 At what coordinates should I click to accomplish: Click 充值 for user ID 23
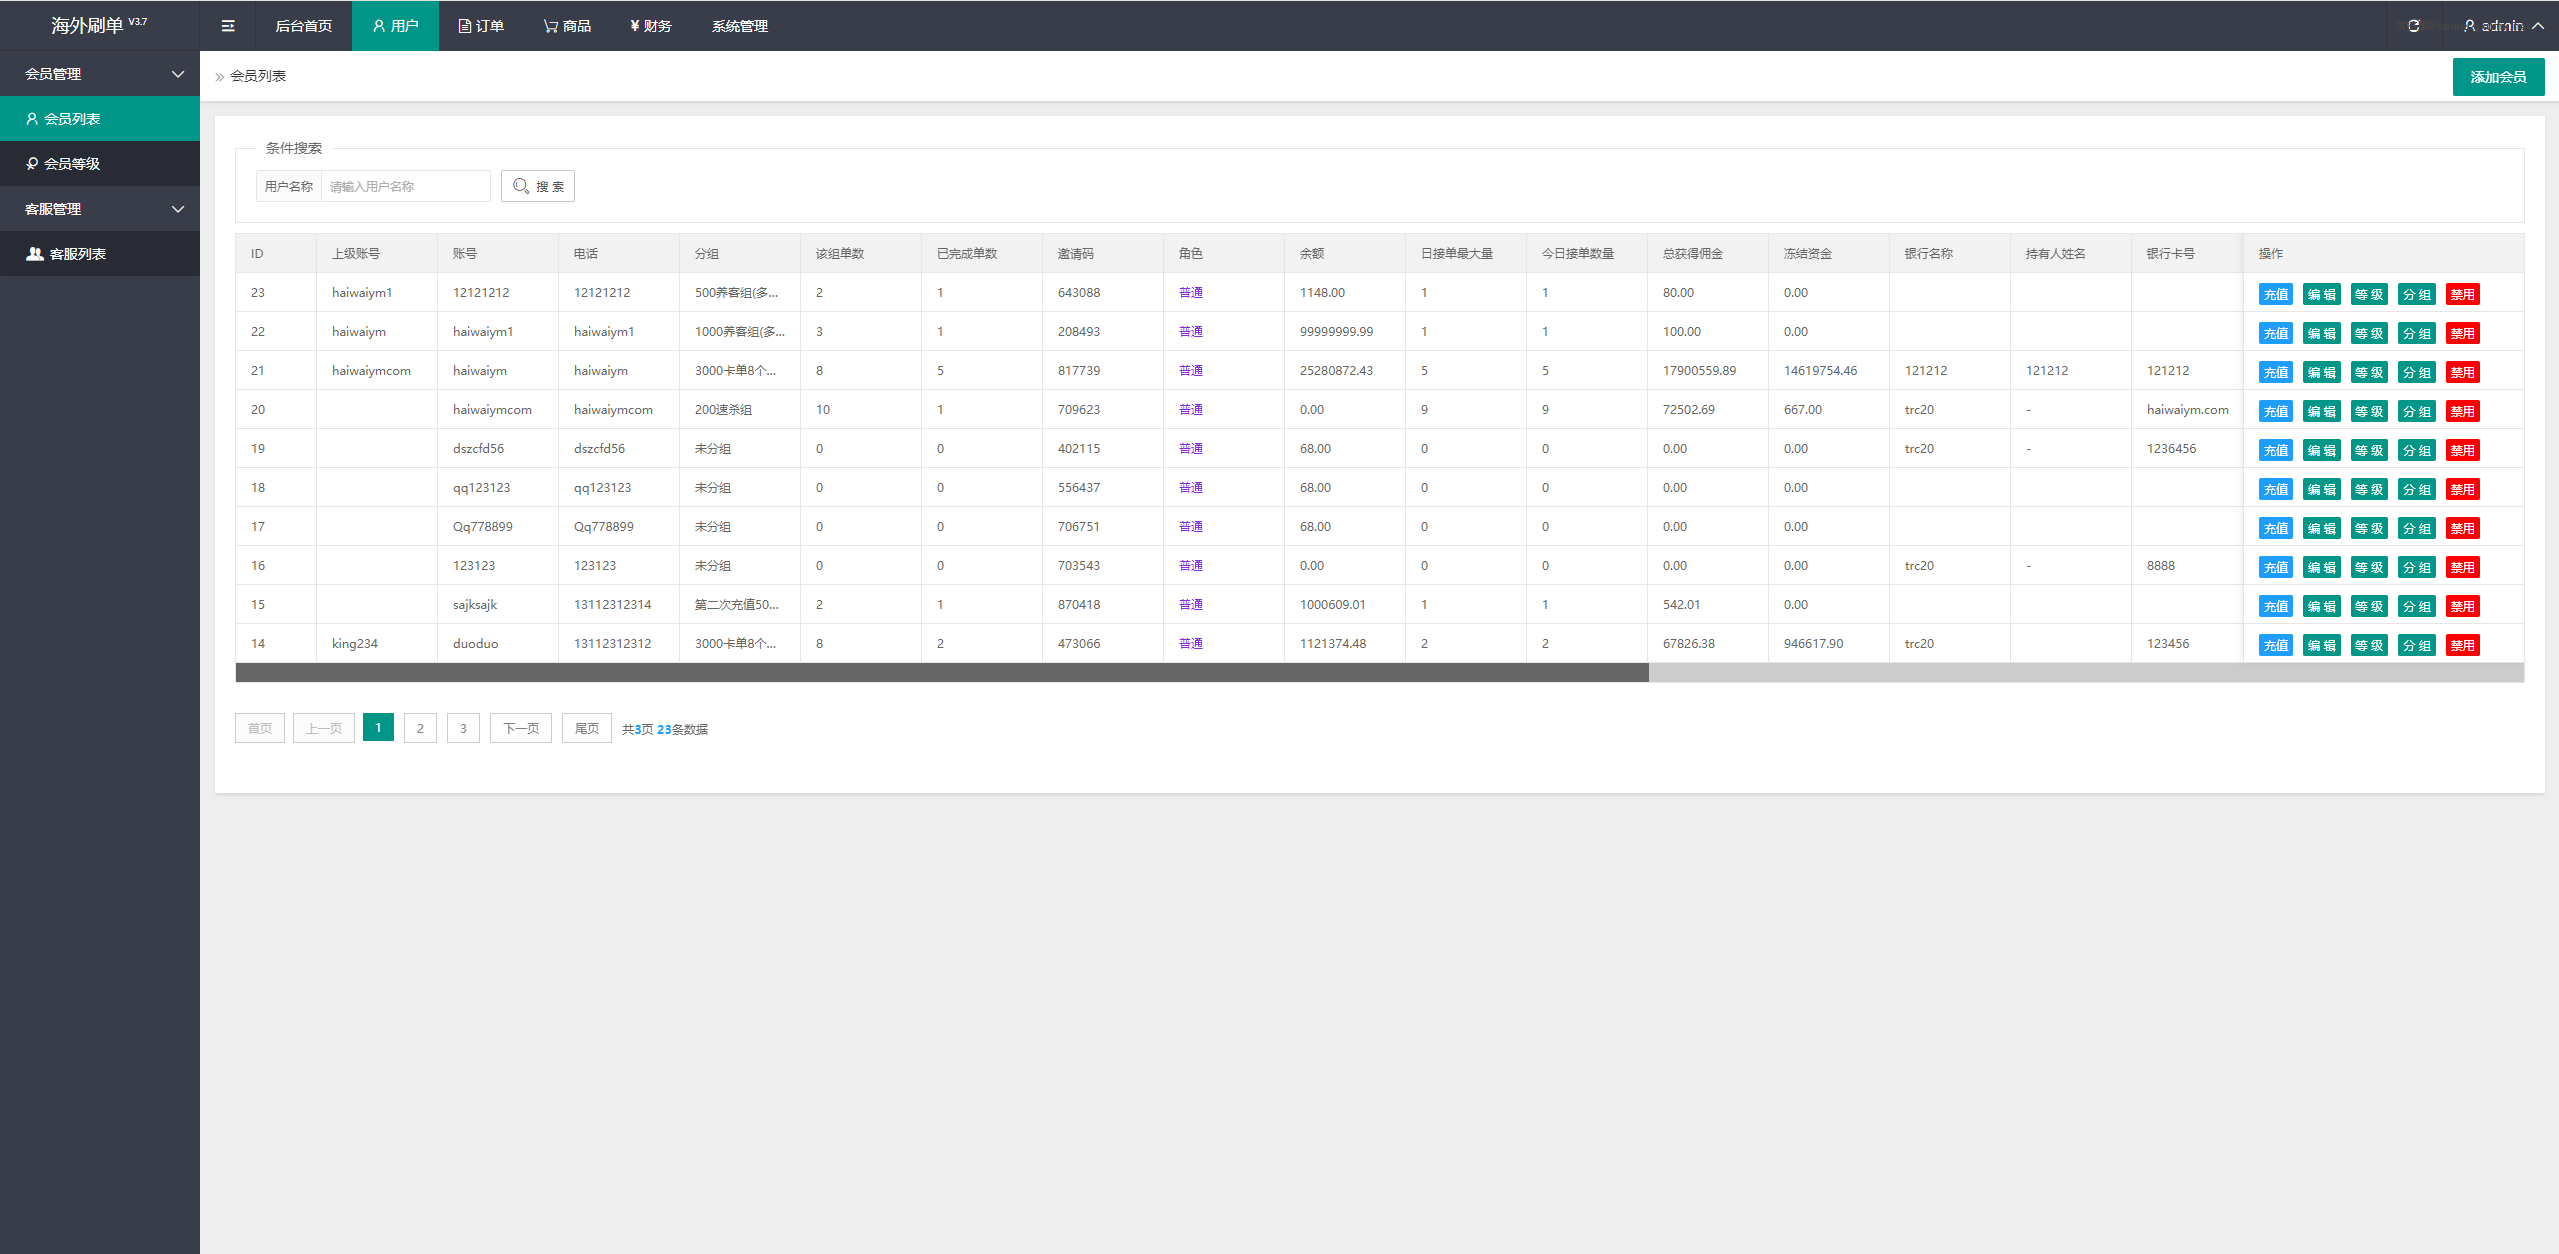[2275, 294]
